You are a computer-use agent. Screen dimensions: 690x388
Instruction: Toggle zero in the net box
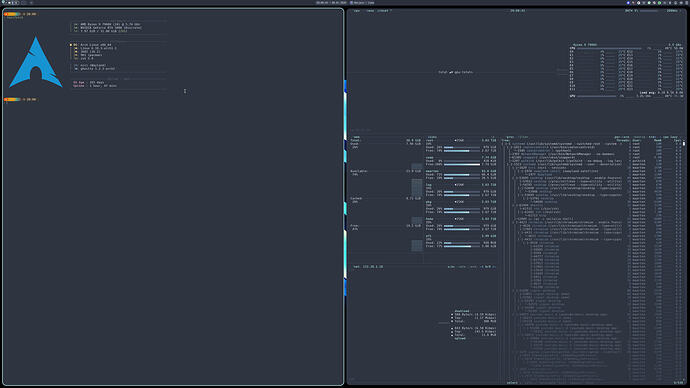coord(473,267)
